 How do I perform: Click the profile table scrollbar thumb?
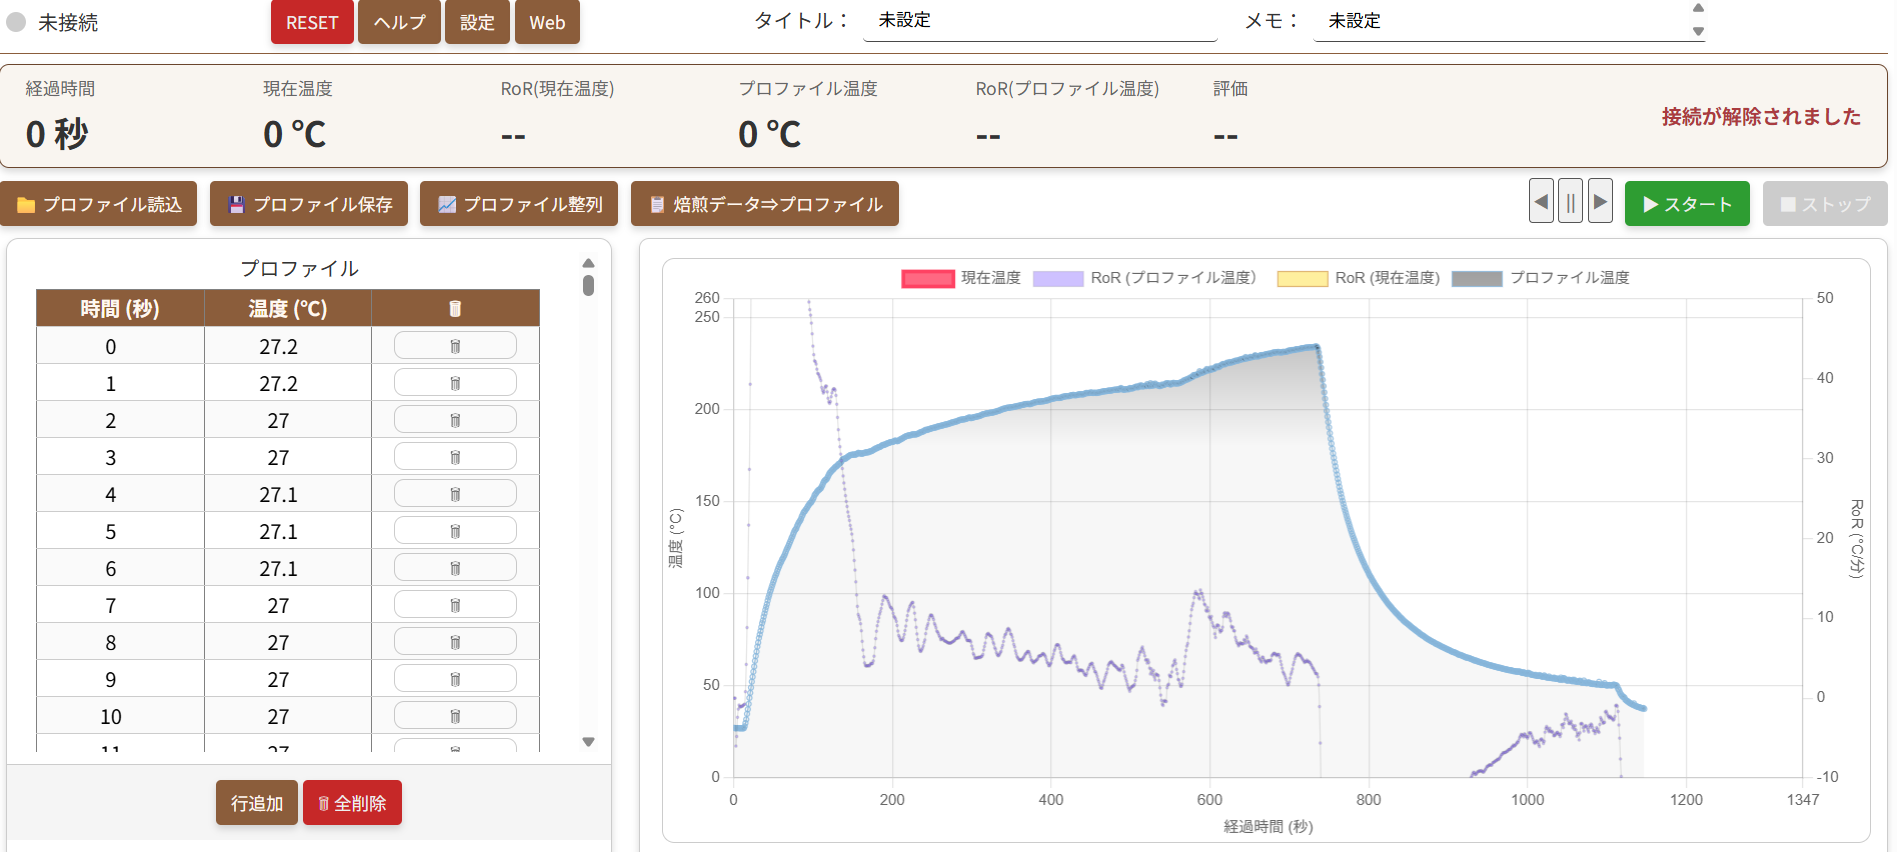588,285
